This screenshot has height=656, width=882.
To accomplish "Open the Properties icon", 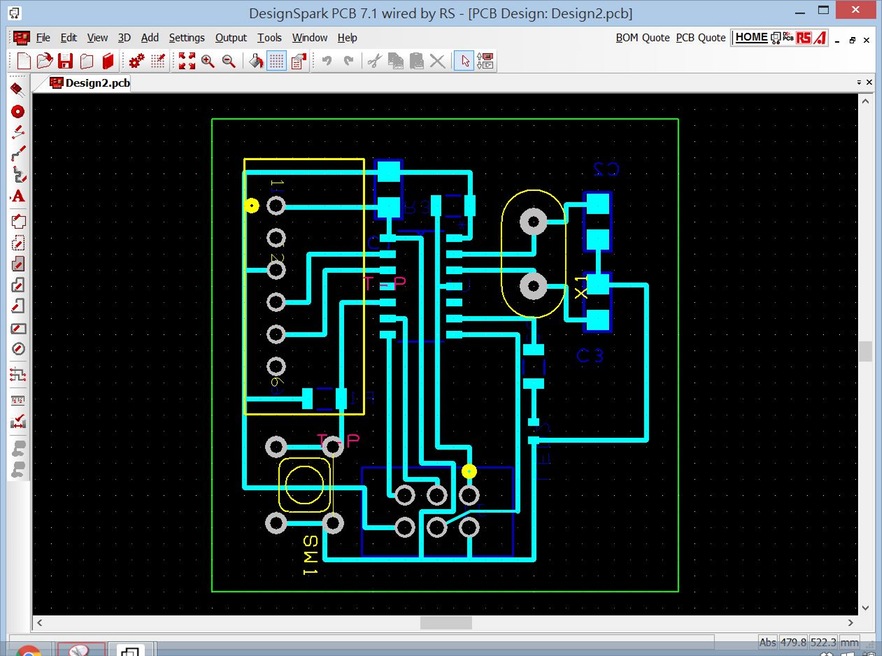I will [299, 60].
